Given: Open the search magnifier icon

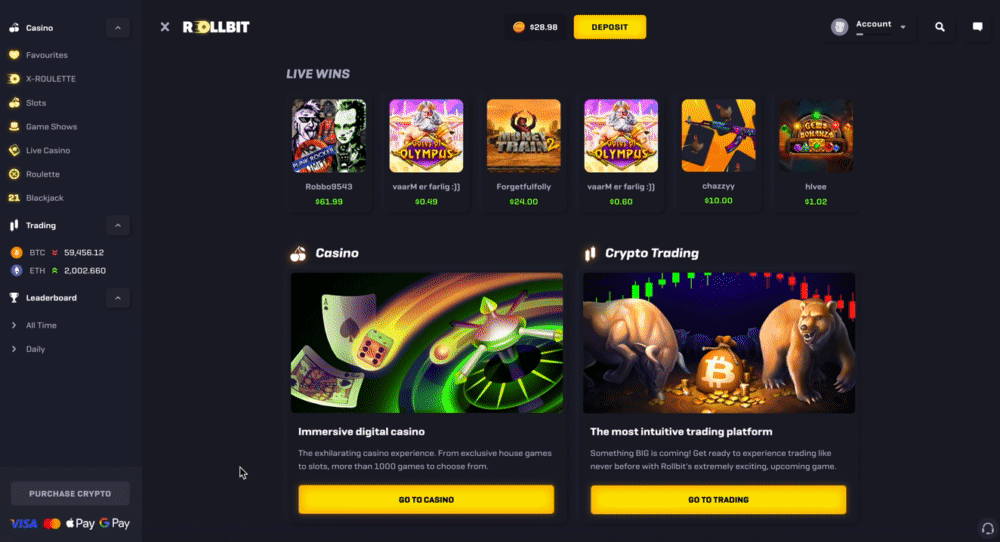Looking at the screenshot, I should tap(939, 27).
